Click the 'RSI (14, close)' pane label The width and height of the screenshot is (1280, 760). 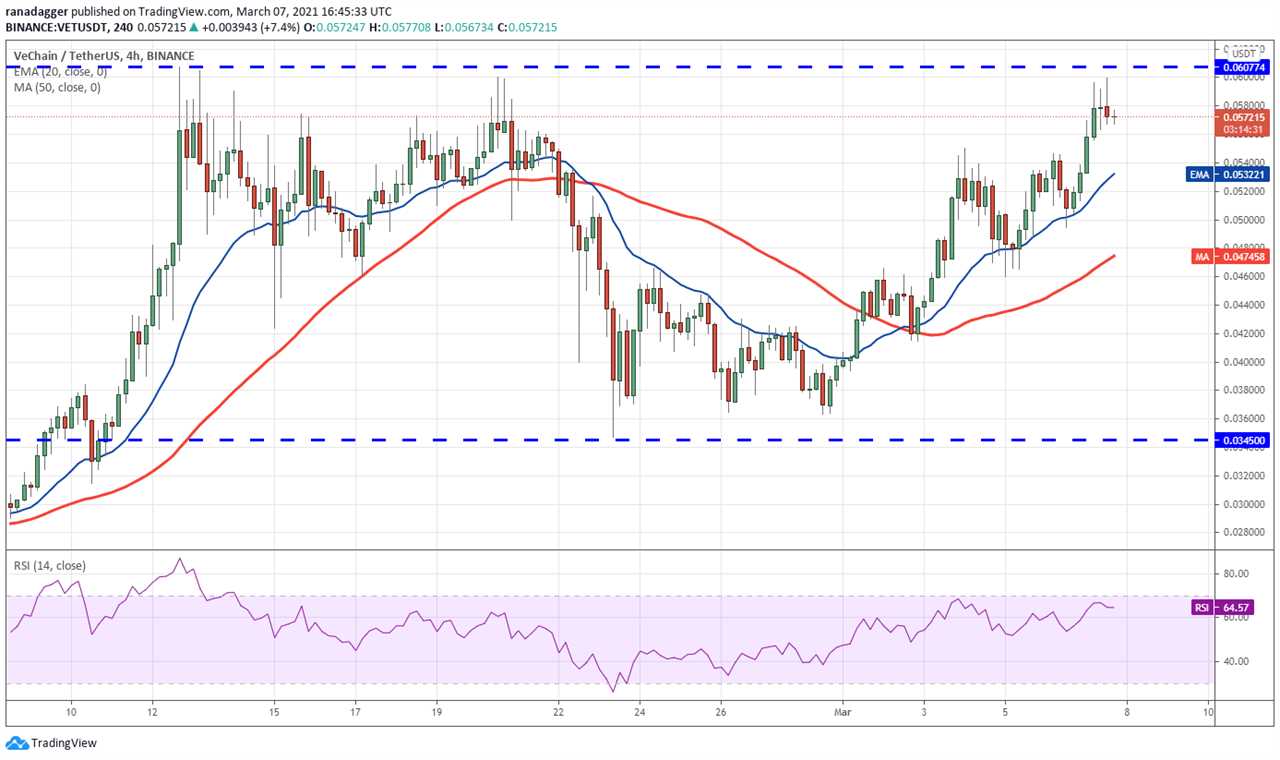(49, 566)
